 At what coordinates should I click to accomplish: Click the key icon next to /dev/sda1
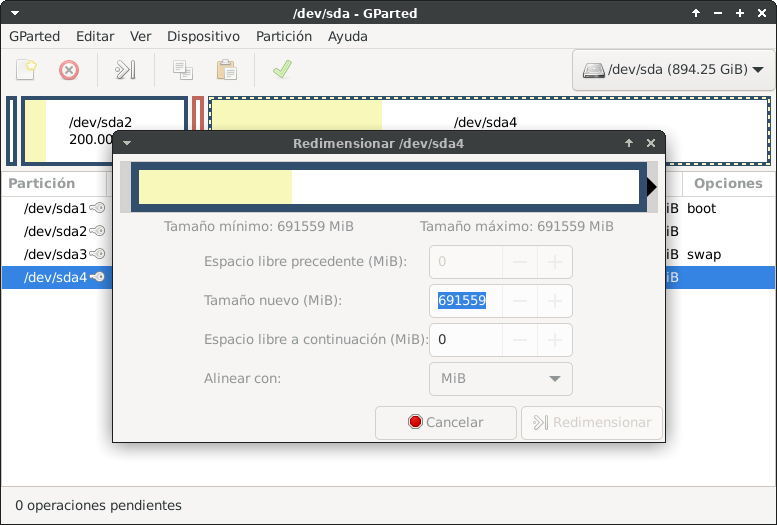point(97,209)
